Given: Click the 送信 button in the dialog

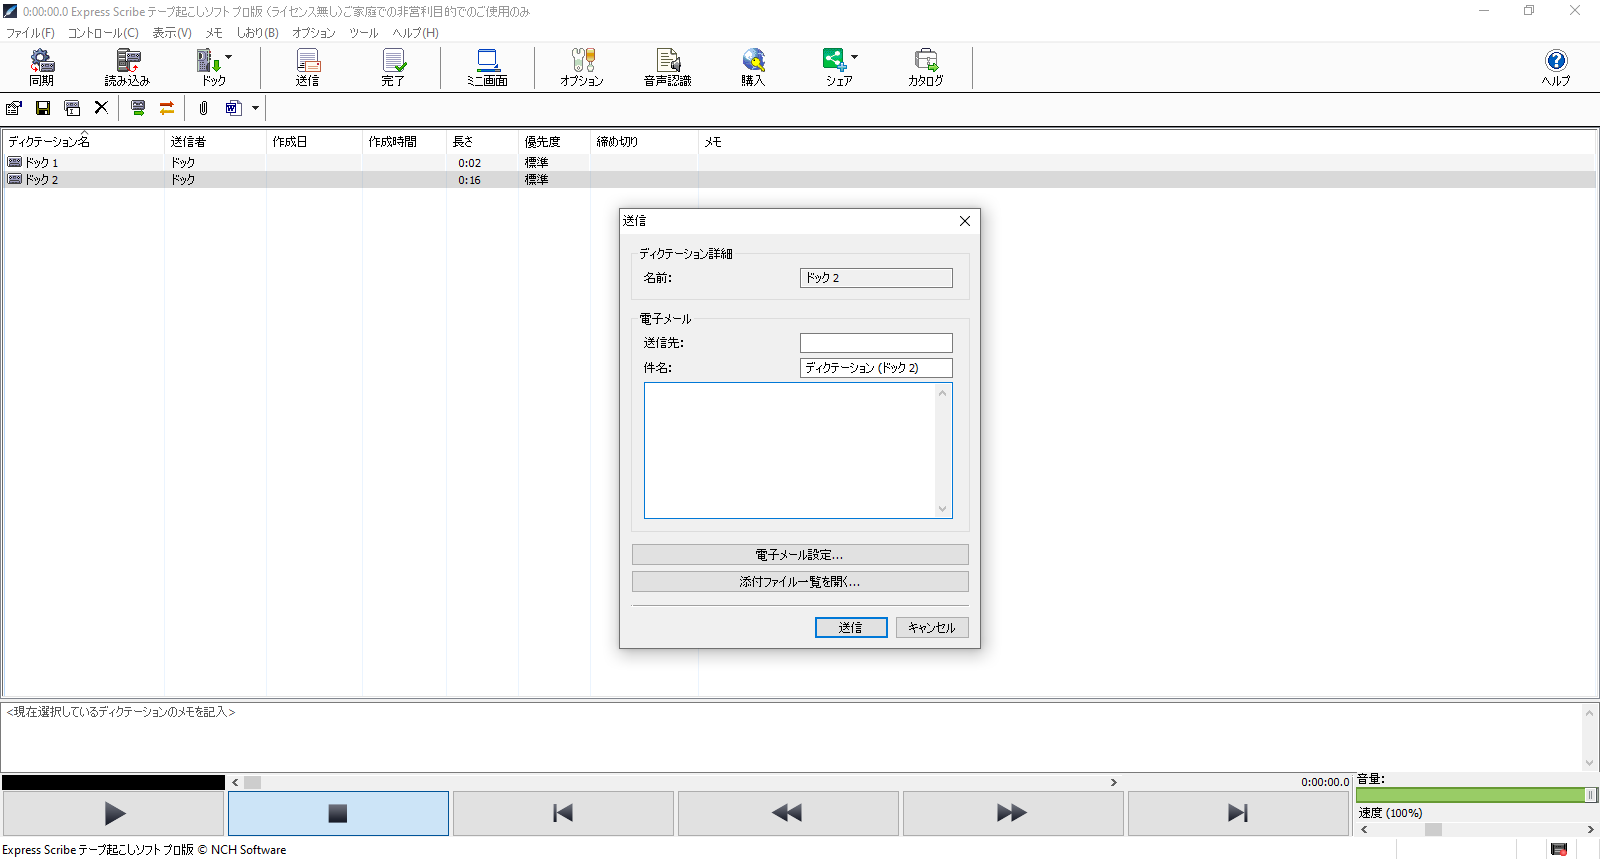Looking at the screenshot, I should [851, 627].
